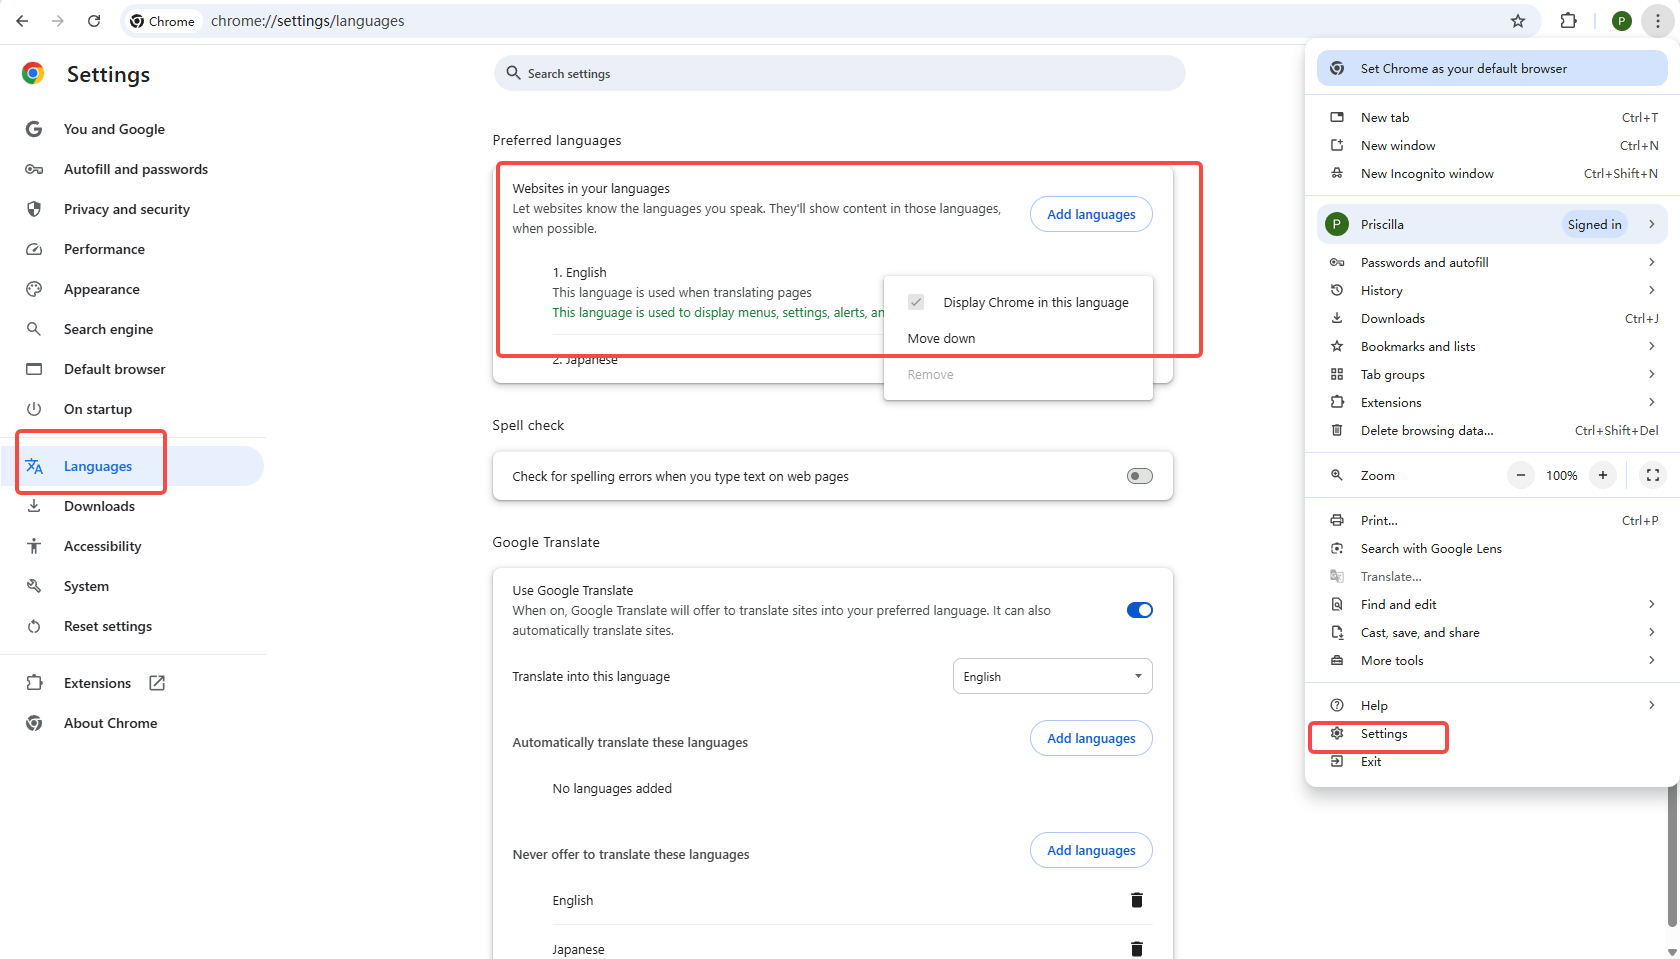Uncheck Display Chrome in this language
The height and width of the screenshot is (959, 1680).
[916, 301]
